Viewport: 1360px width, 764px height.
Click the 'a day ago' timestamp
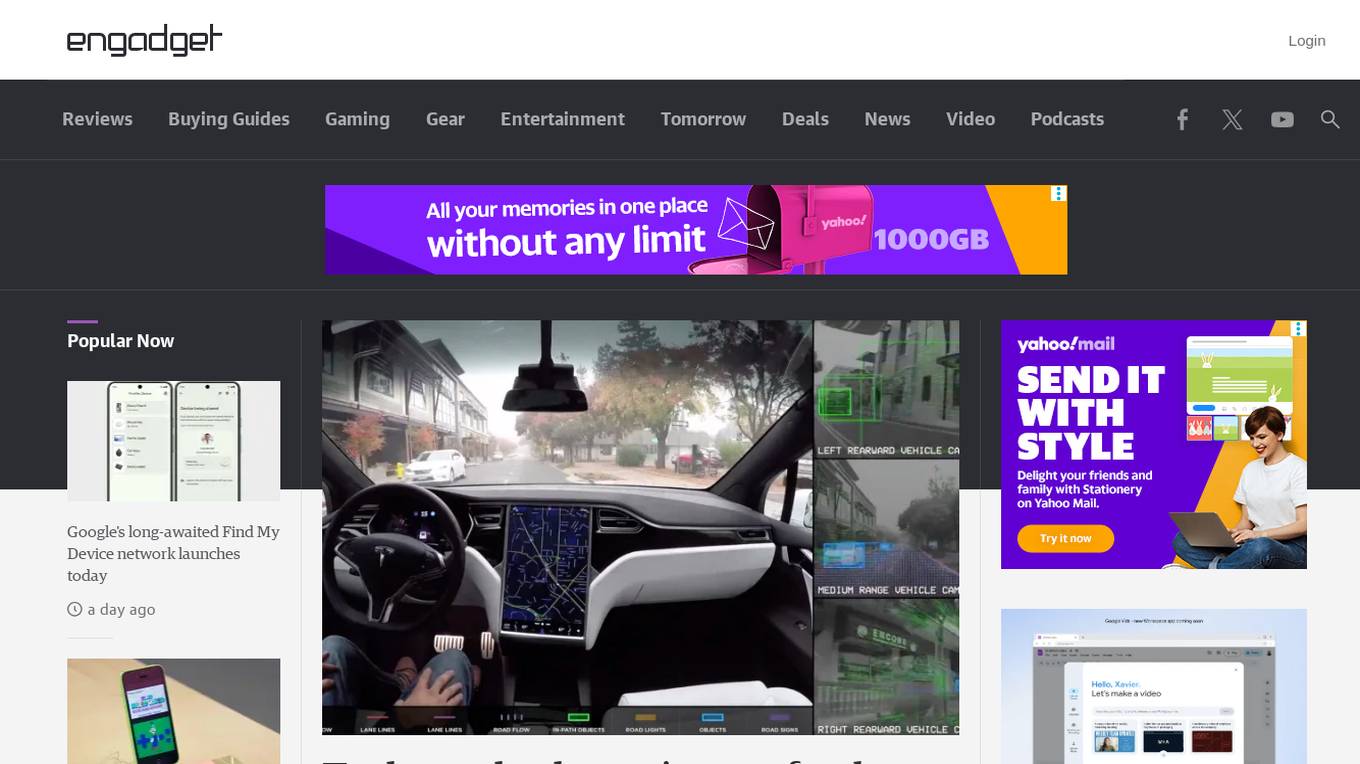pyautogui.click(x=121, y=609)
